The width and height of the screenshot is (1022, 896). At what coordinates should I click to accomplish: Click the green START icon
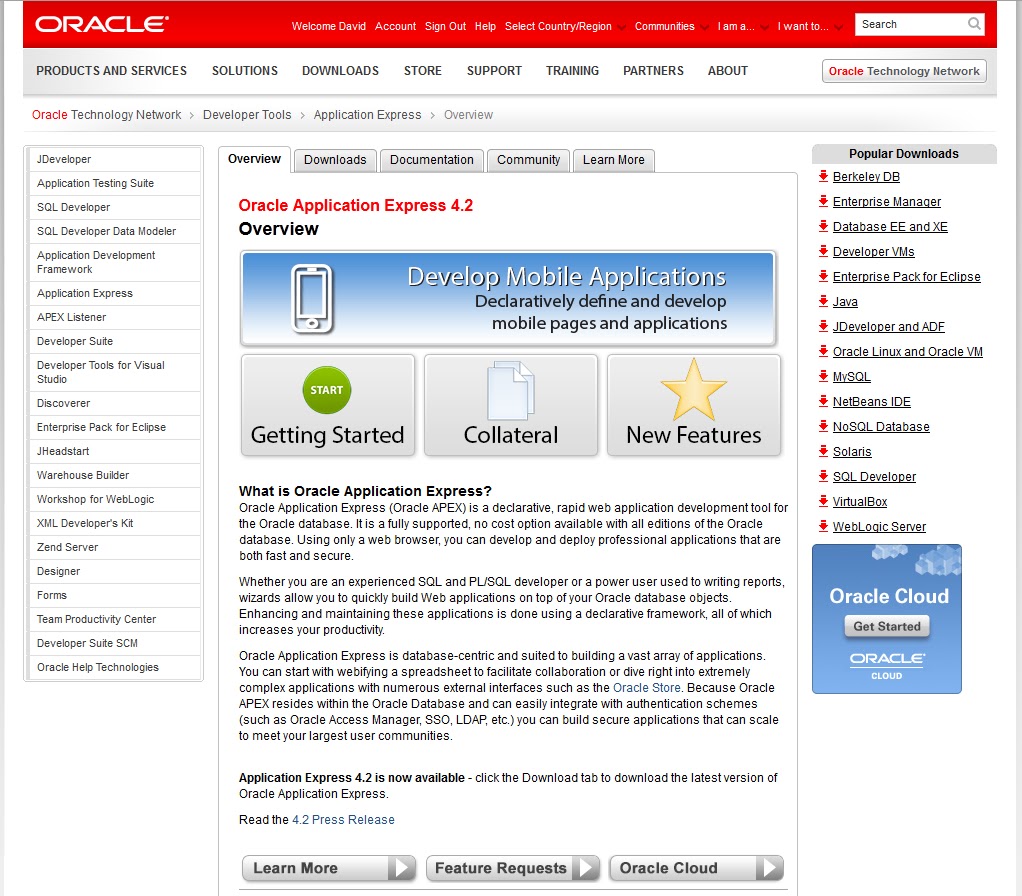pyautogui.click(x=327, y=390)
